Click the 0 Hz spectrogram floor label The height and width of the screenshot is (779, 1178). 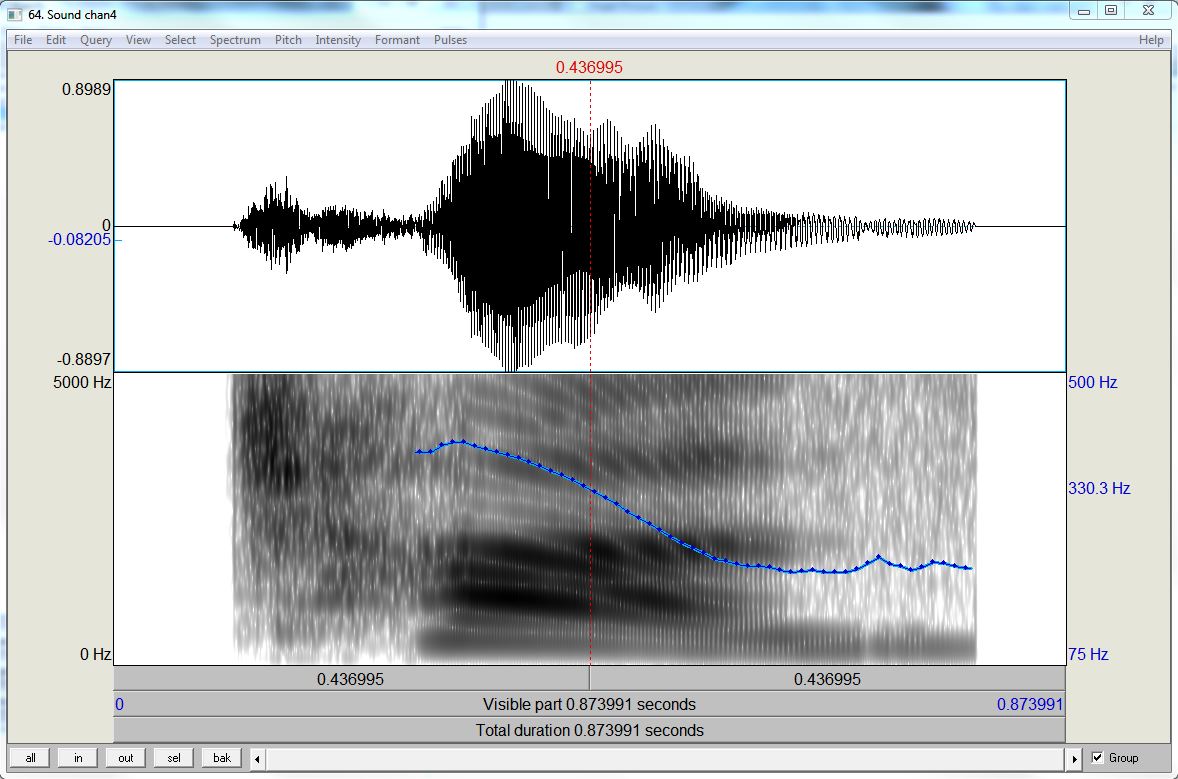coord(95,654)
